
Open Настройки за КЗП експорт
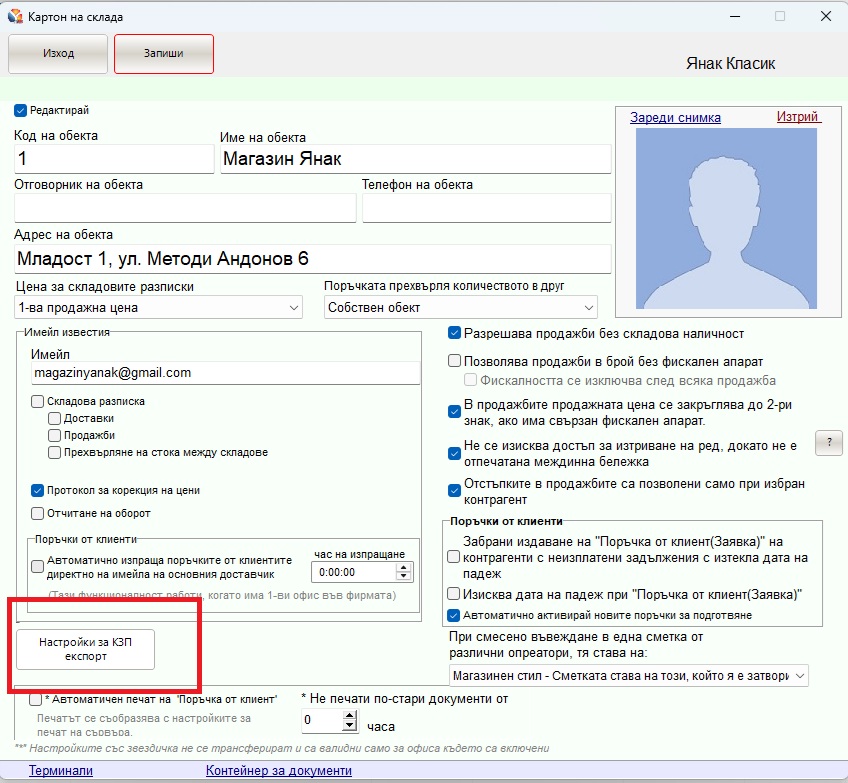coord(86,649)
